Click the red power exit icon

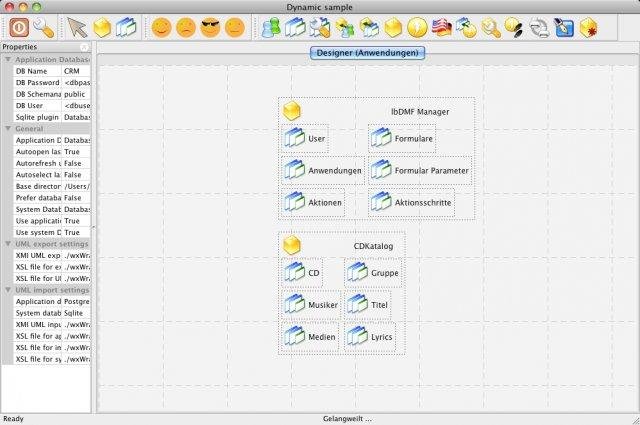point(19,28)
